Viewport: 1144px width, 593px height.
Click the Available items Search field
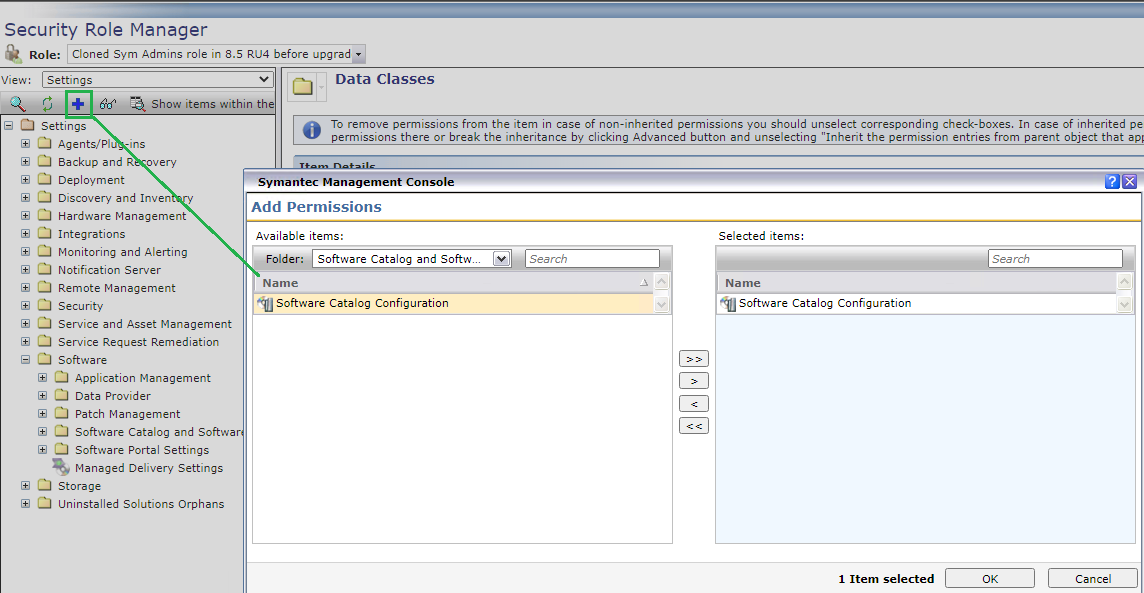click(592, 259)
